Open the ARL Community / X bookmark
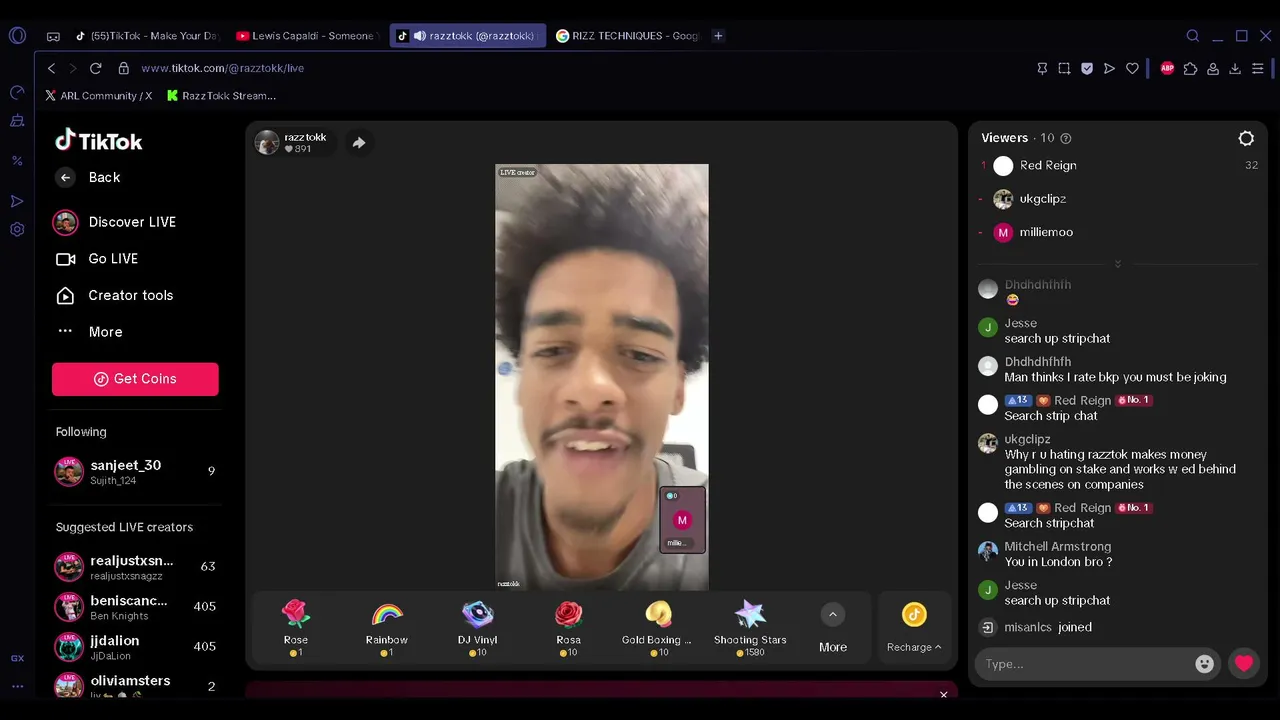This screenshot has height=720, width=1280. [99, 96]
